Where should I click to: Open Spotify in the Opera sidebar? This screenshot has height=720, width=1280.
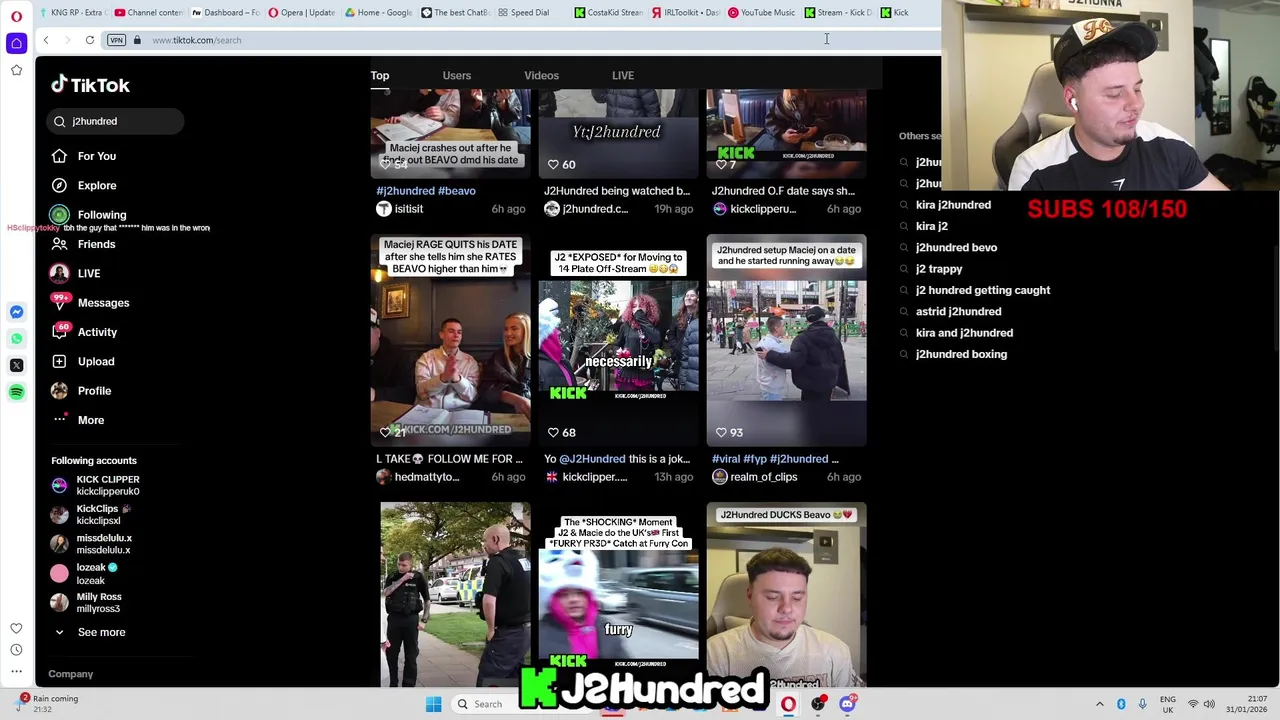16,392
